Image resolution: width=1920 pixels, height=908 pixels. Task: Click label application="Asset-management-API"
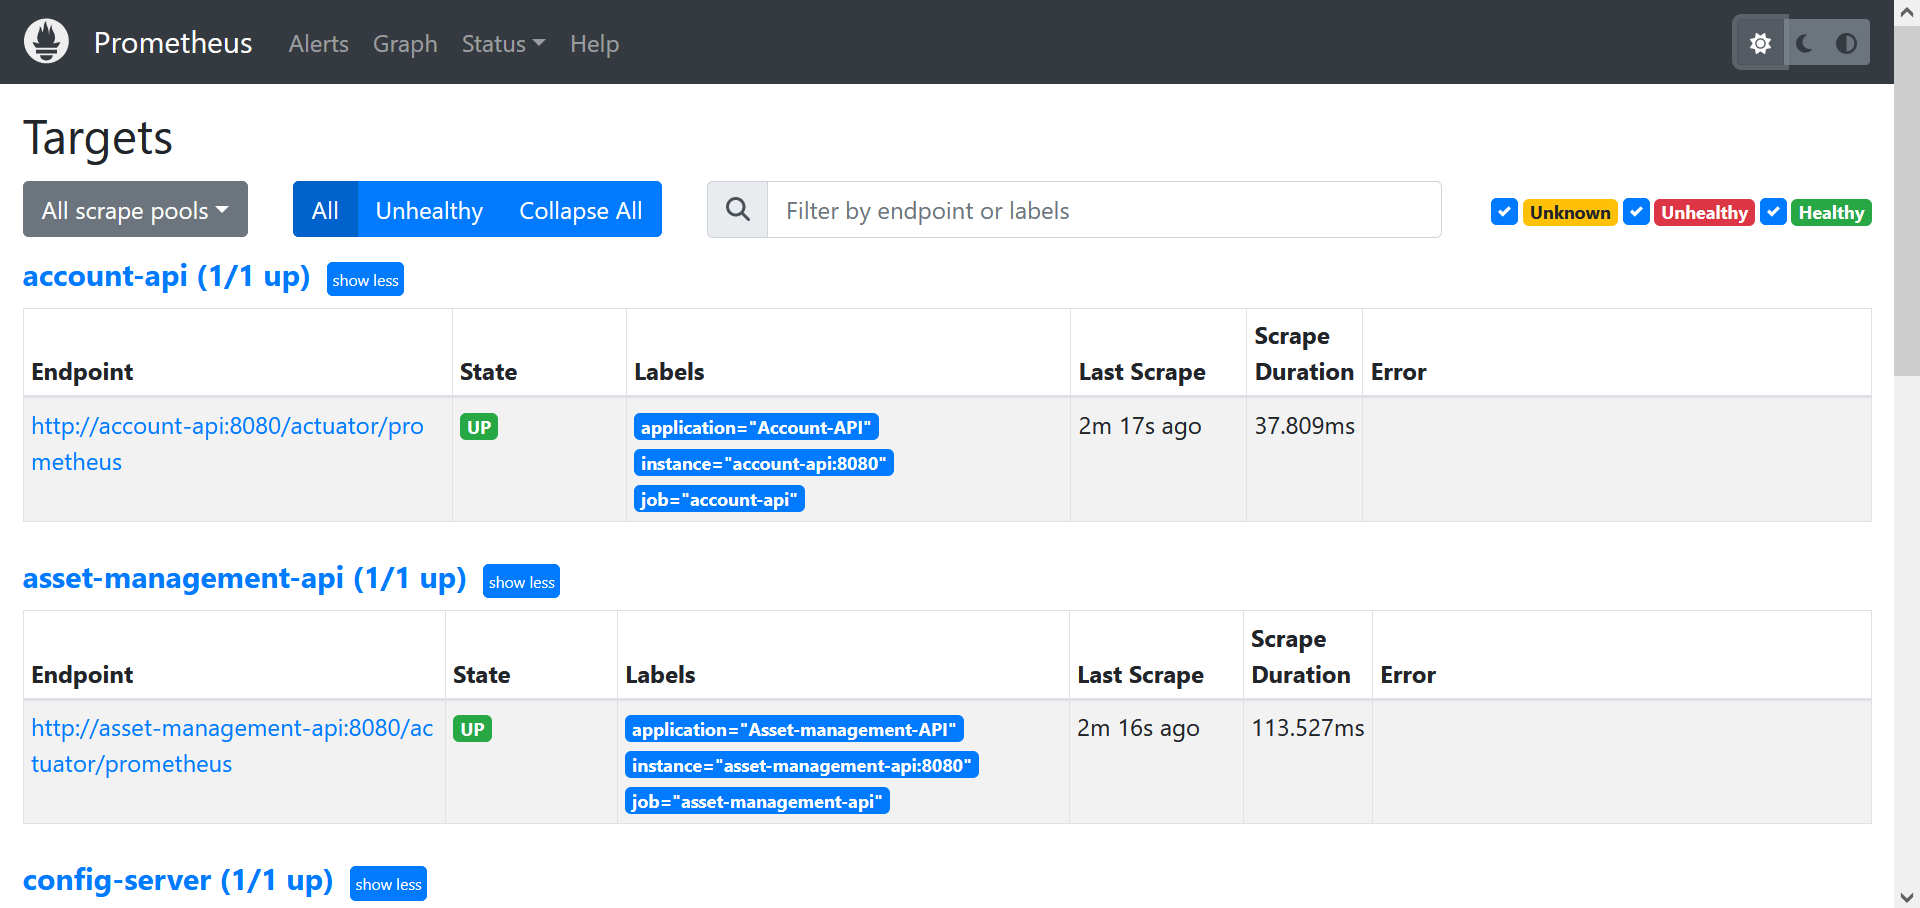tap(794, 729)
